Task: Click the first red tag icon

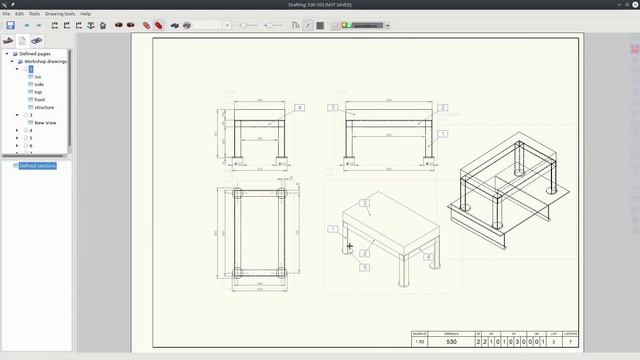Action: (147, 25)
